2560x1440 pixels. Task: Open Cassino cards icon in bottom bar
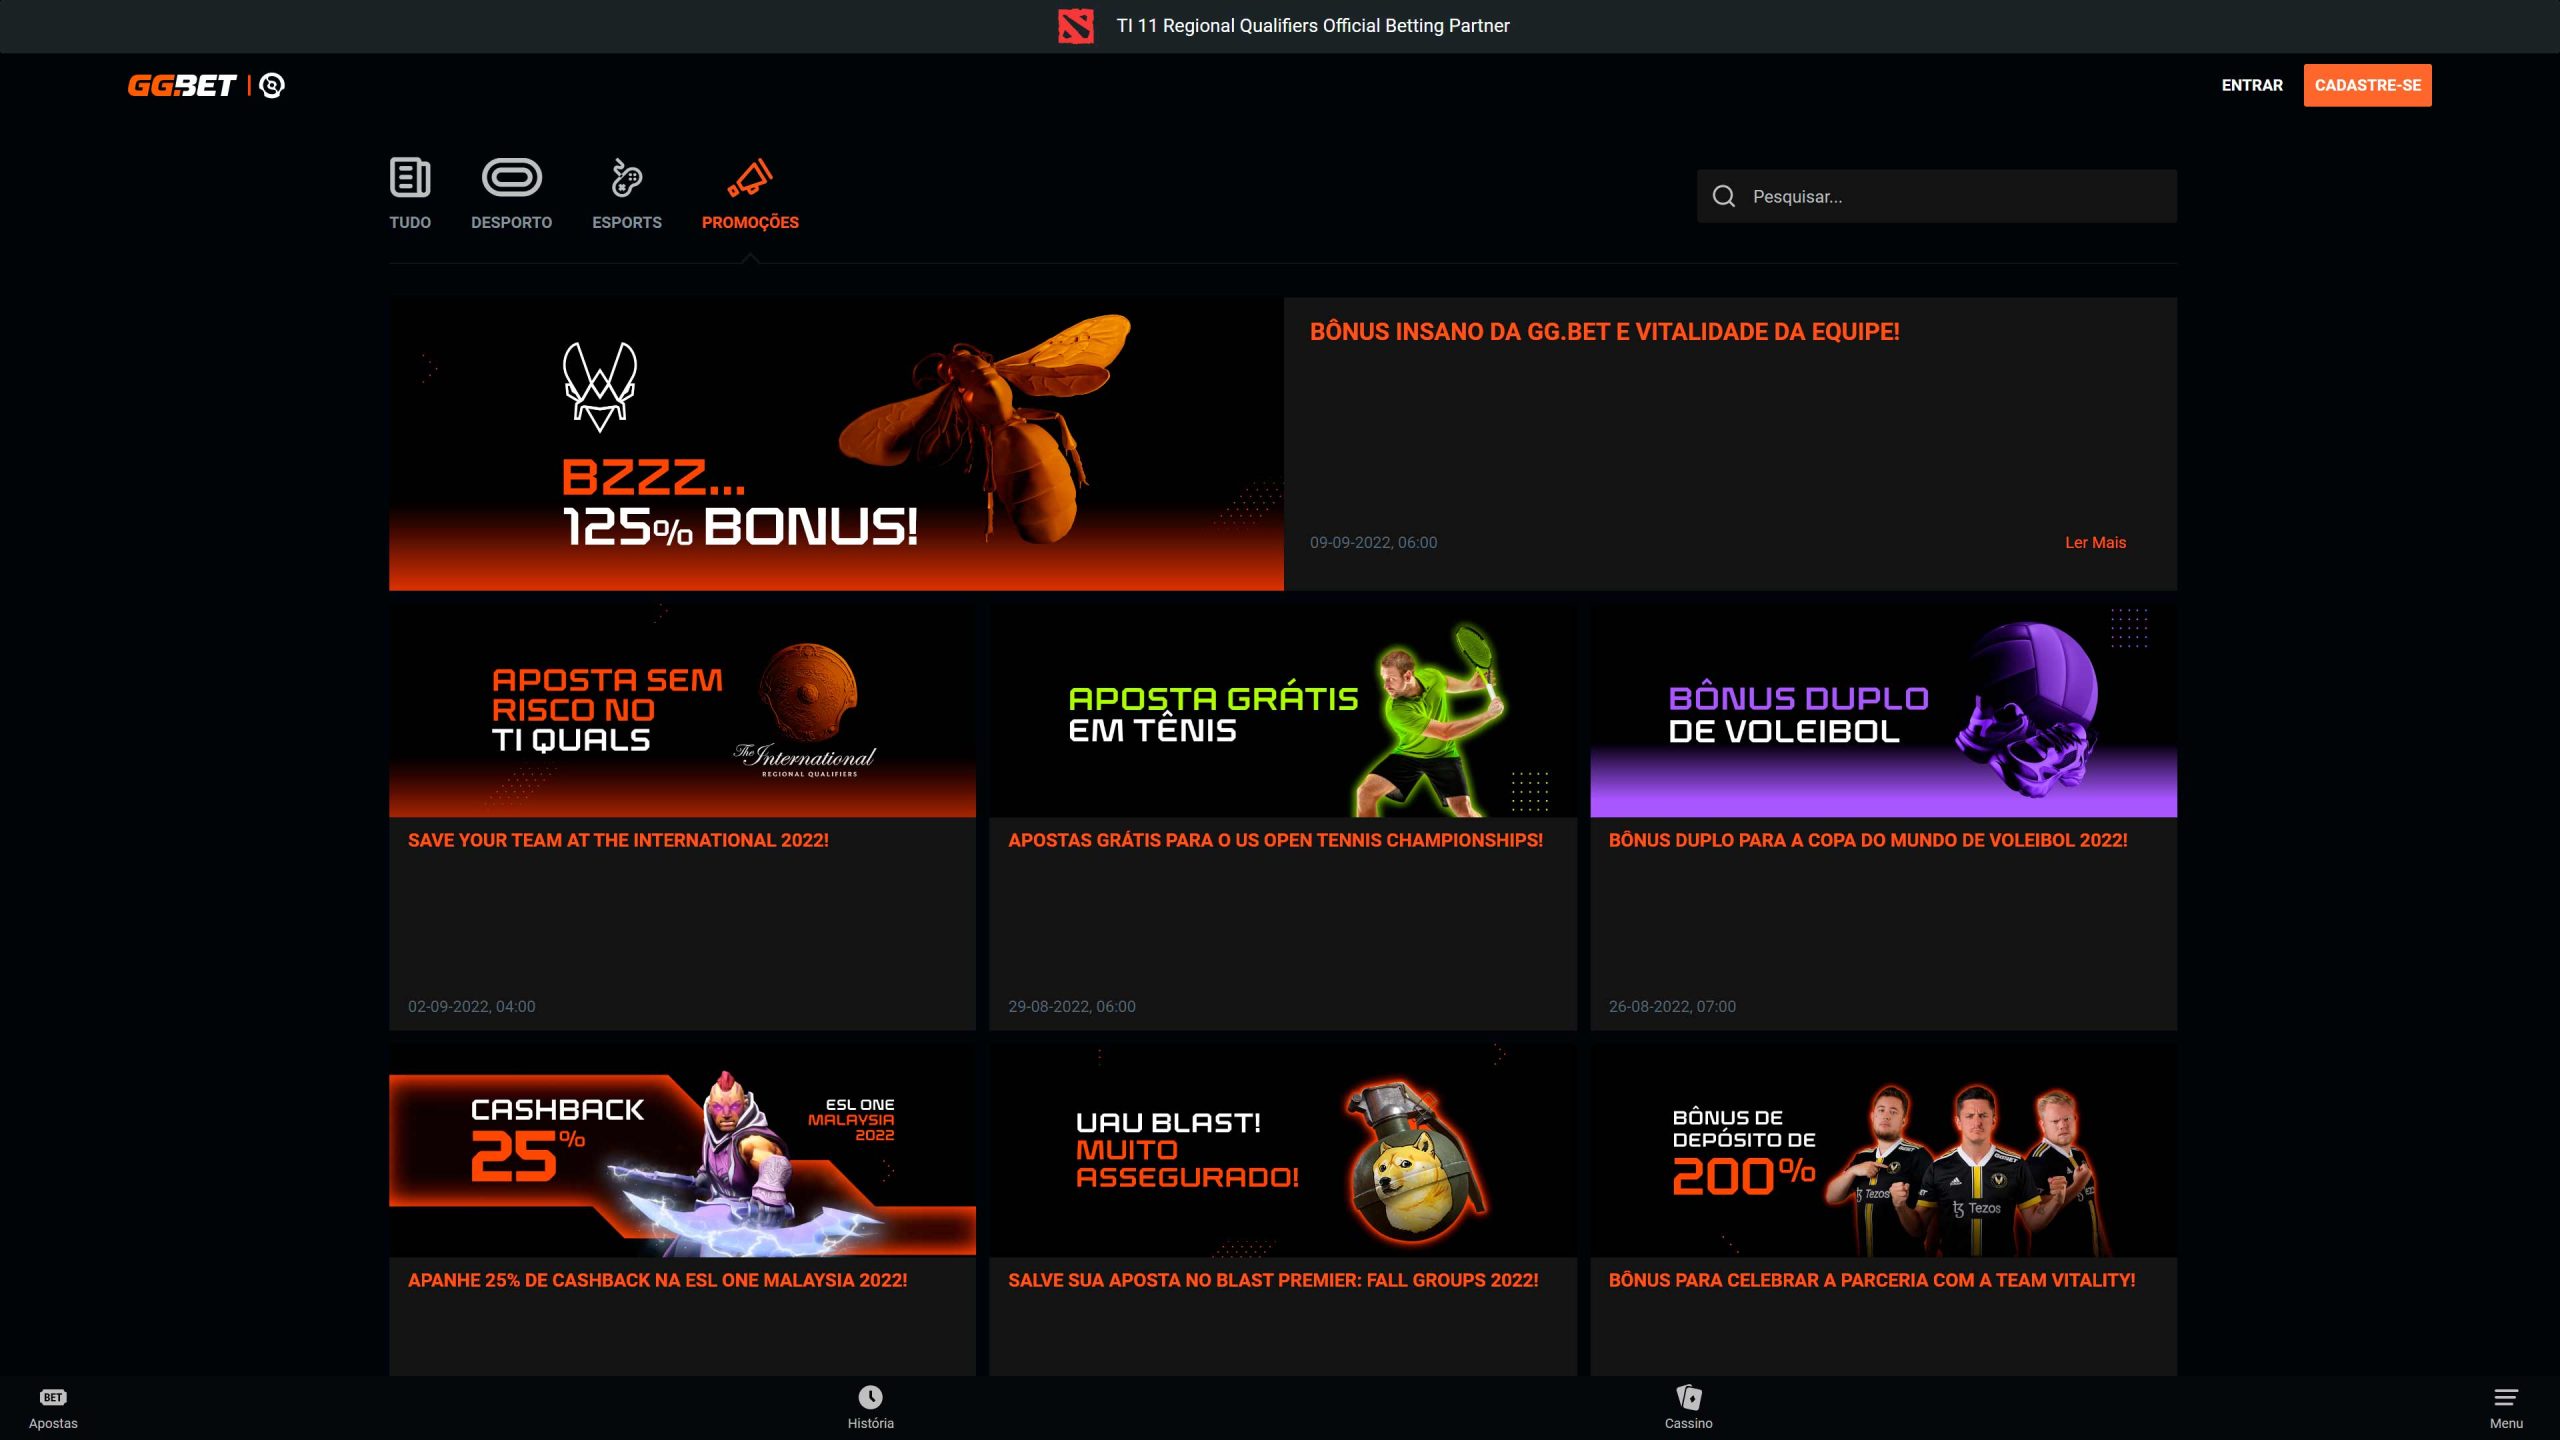pos(1688,1397)
